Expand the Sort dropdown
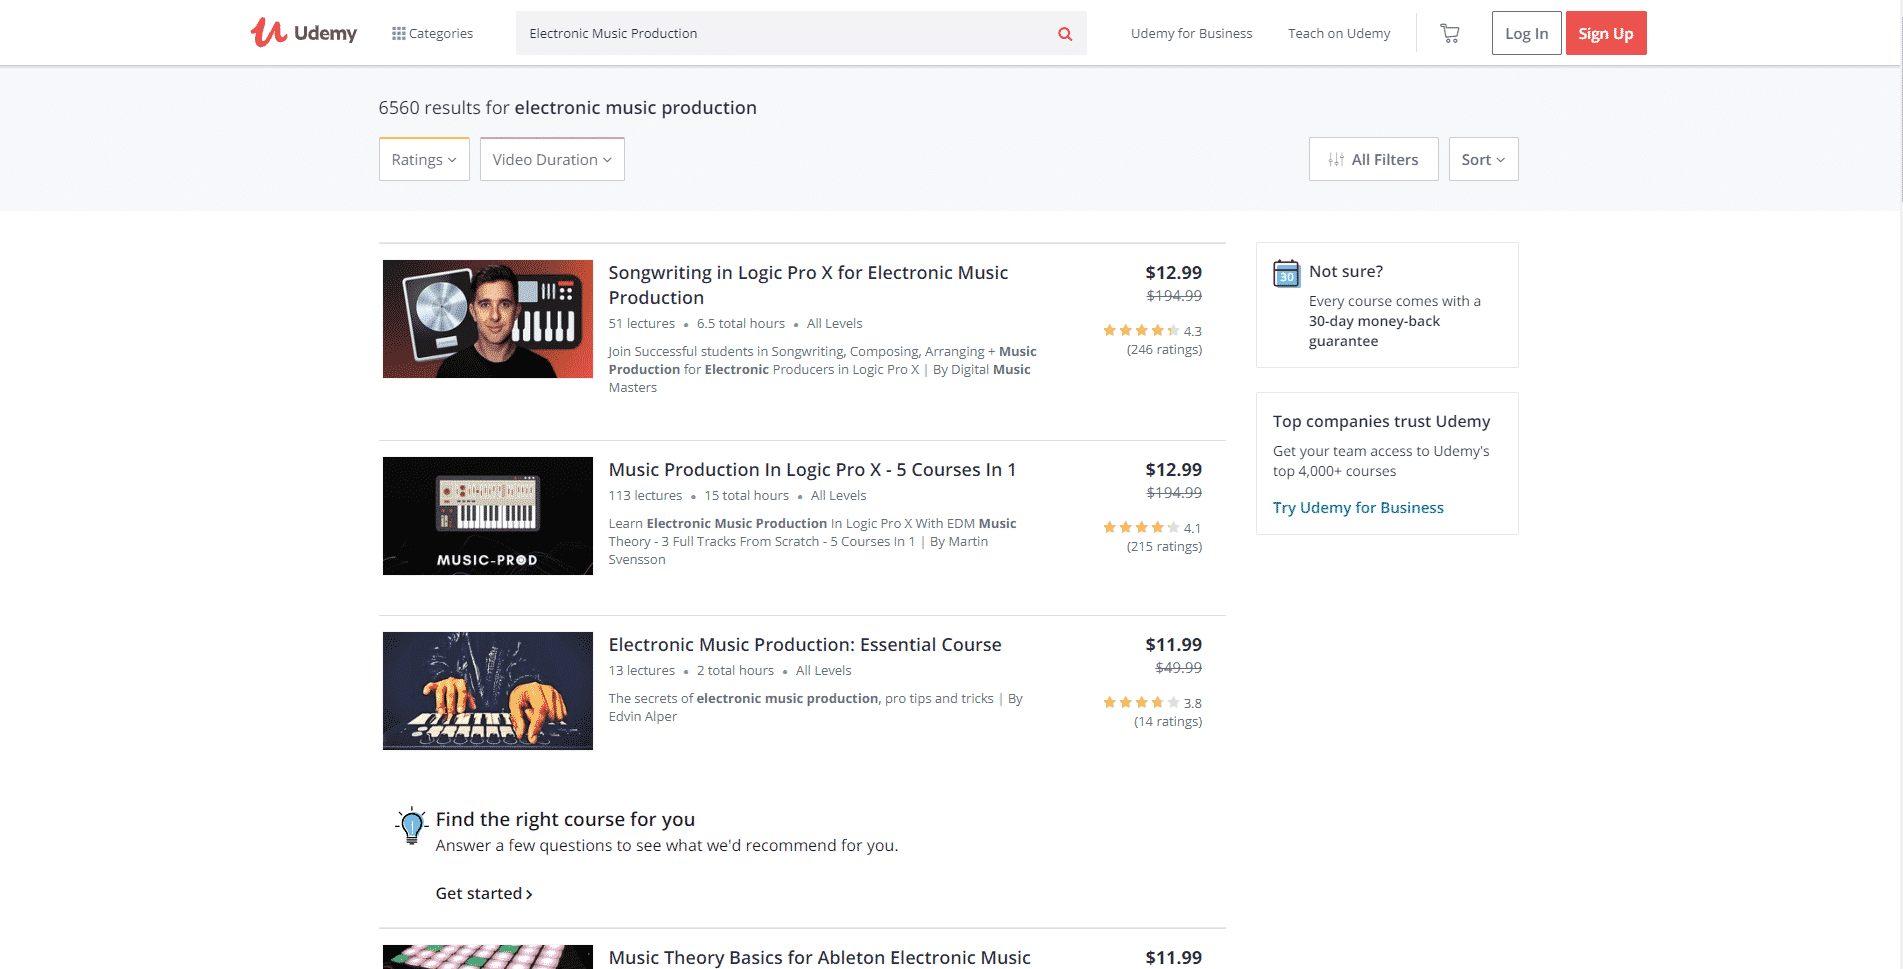The height and width of the screenshot is (969, 1903). 1483,159
